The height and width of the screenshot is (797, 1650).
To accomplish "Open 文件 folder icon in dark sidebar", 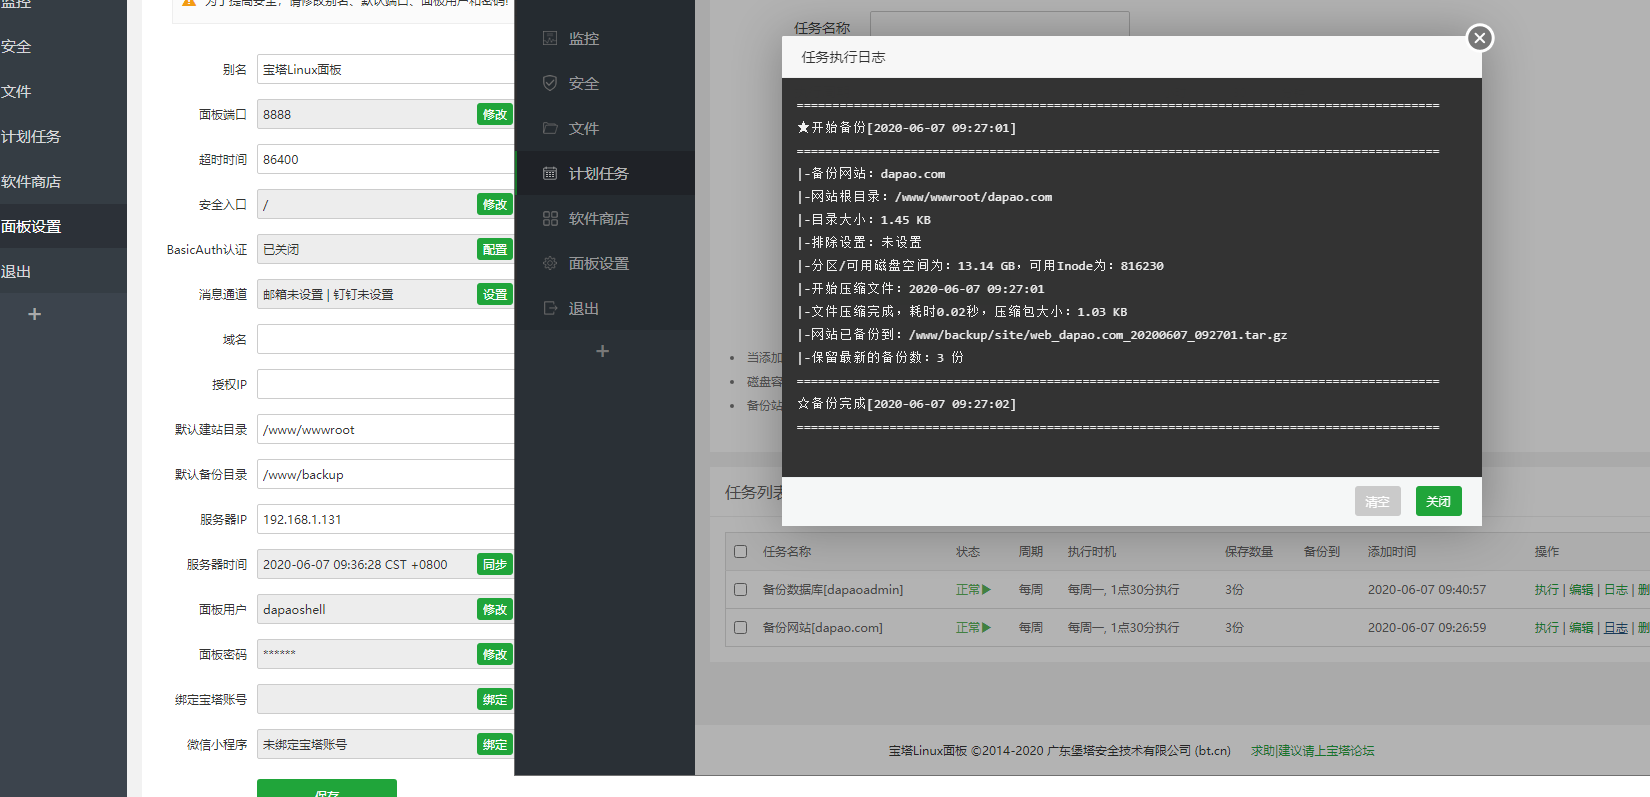I will pyautogui.click(x=550, y=128).
